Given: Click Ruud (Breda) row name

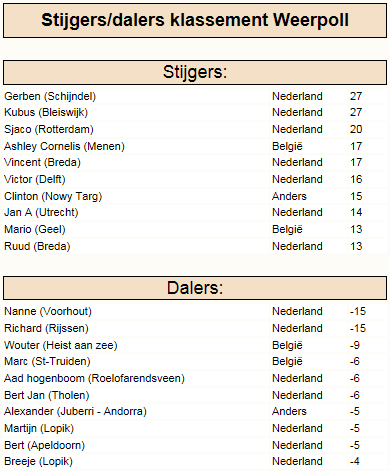Looking at the screenshot, I should pos(37,246).
